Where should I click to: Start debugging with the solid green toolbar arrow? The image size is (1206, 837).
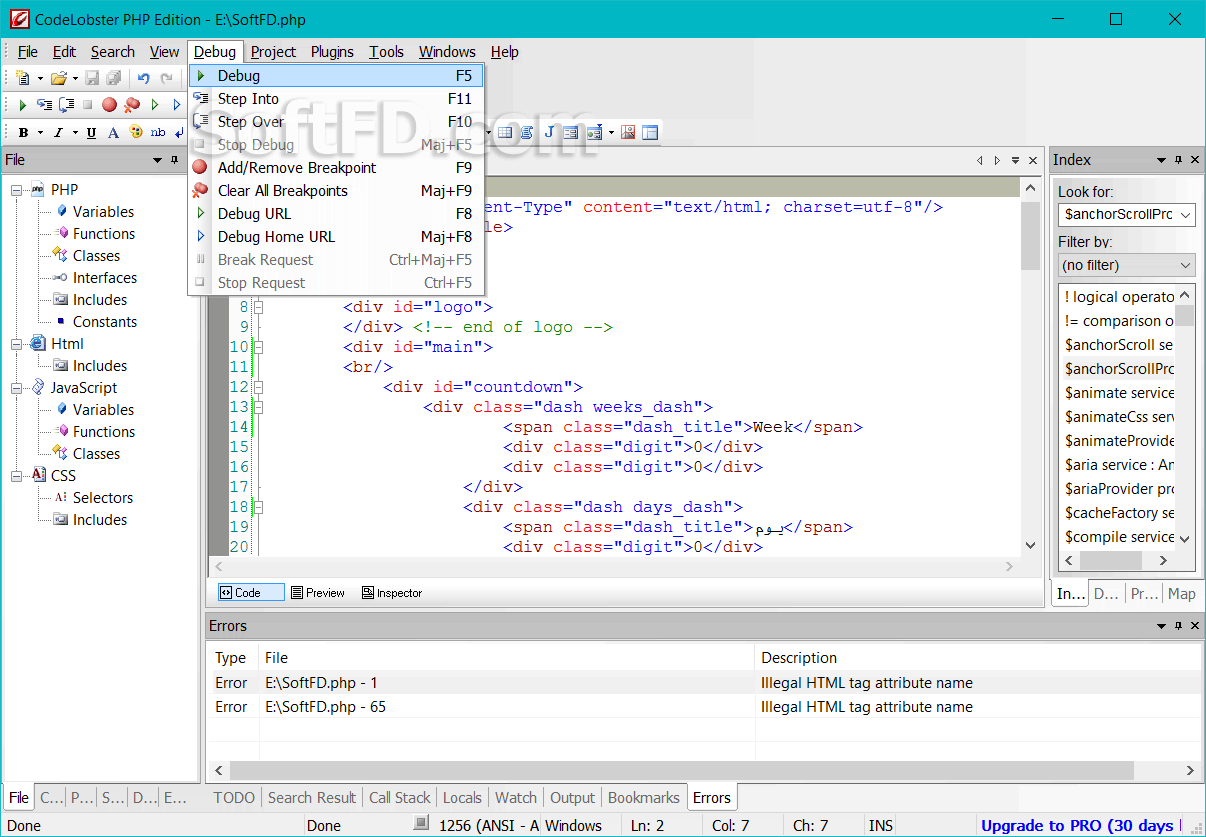coord(23,104)
